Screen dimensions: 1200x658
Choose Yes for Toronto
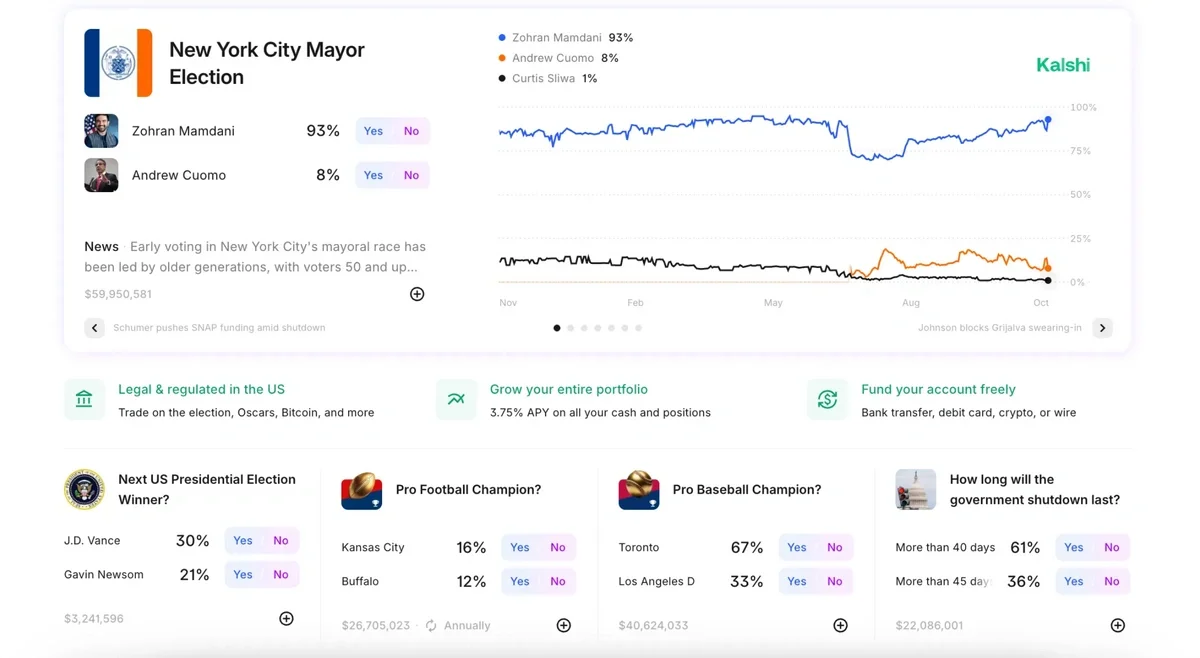click(796, 547)
